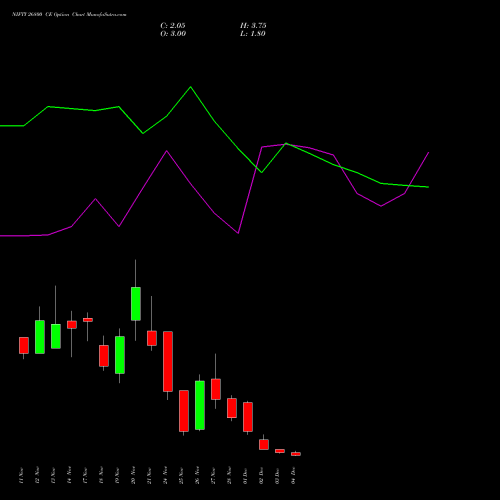Click the red candlestick body above 25 Nov
The width and height of the screenshot is (500, 500).
coord(184,411)
